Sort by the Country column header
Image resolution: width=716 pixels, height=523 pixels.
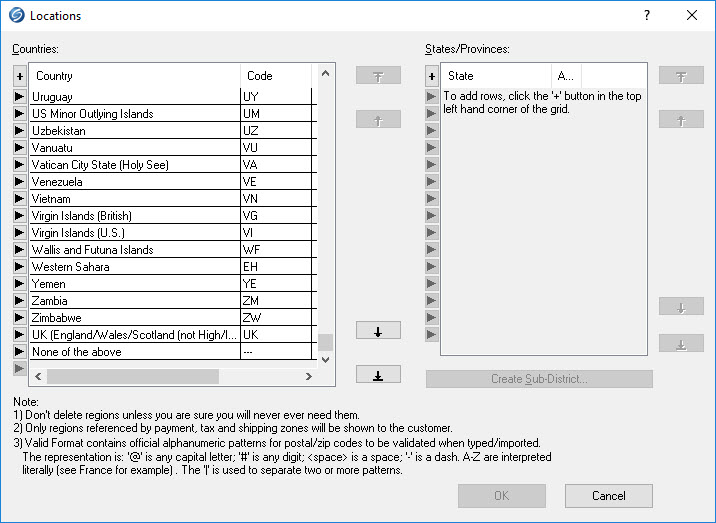coord(134,76)
